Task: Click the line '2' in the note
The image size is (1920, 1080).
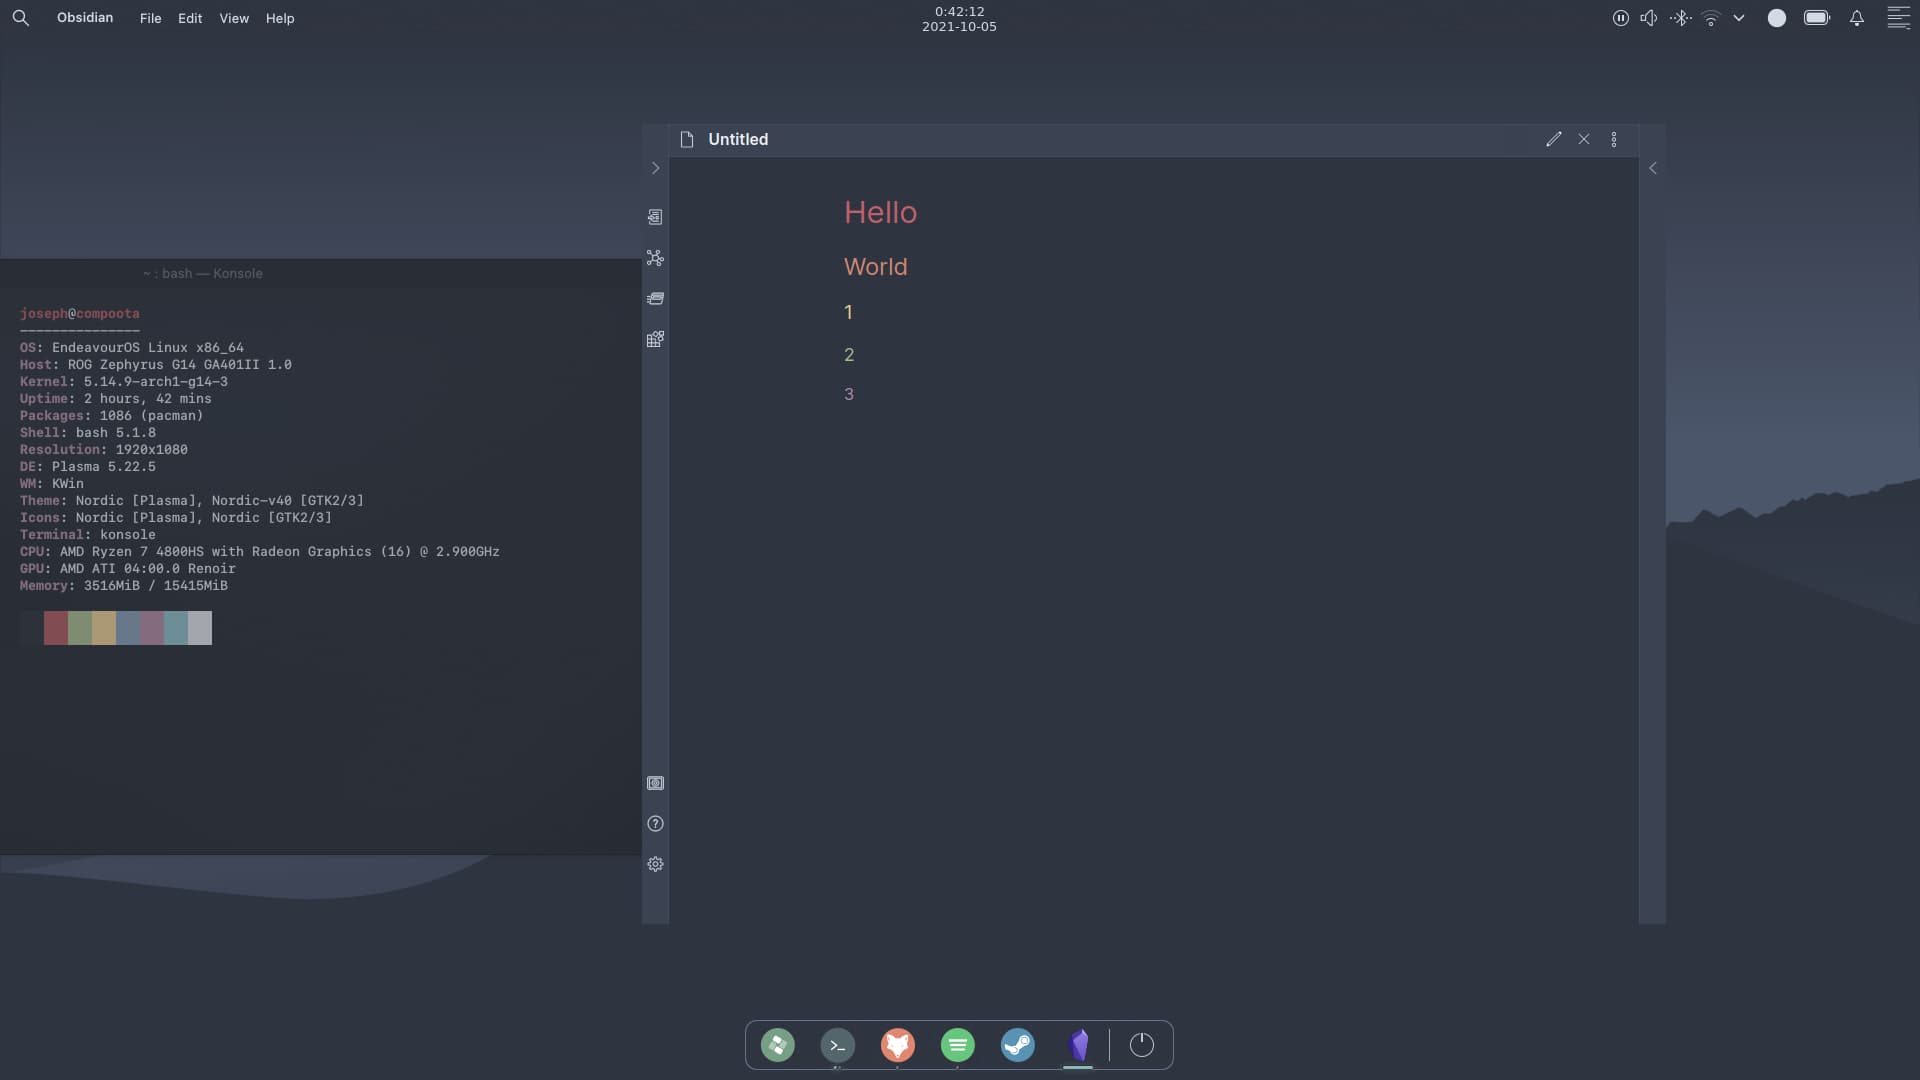Action: coord(849,355)
